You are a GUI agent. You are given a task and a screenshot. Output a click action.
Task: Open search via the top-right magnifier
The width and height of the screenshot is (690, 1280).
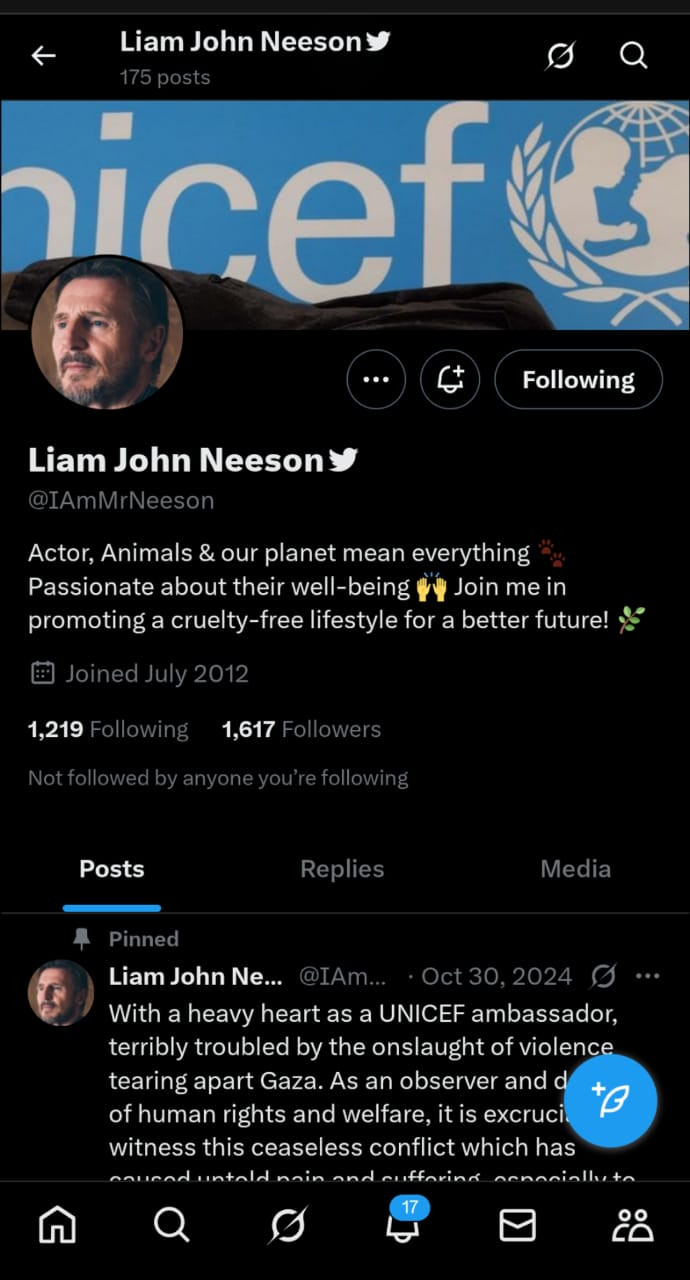[633, 55]
